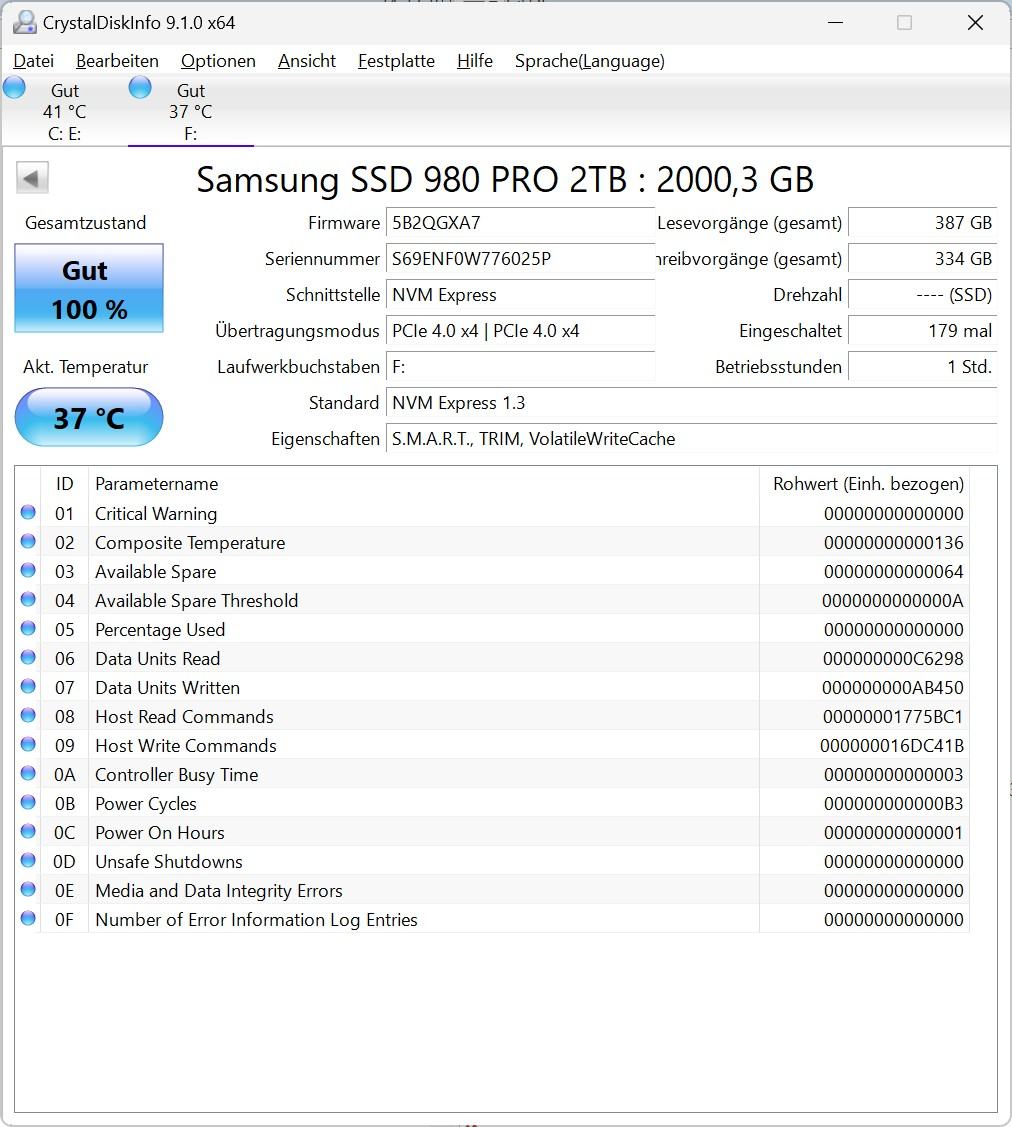Click the Schnittstelle field NVM Express
This screenshot has width=1012, height=1127.
pyautogui.click(x=520, y=295)
